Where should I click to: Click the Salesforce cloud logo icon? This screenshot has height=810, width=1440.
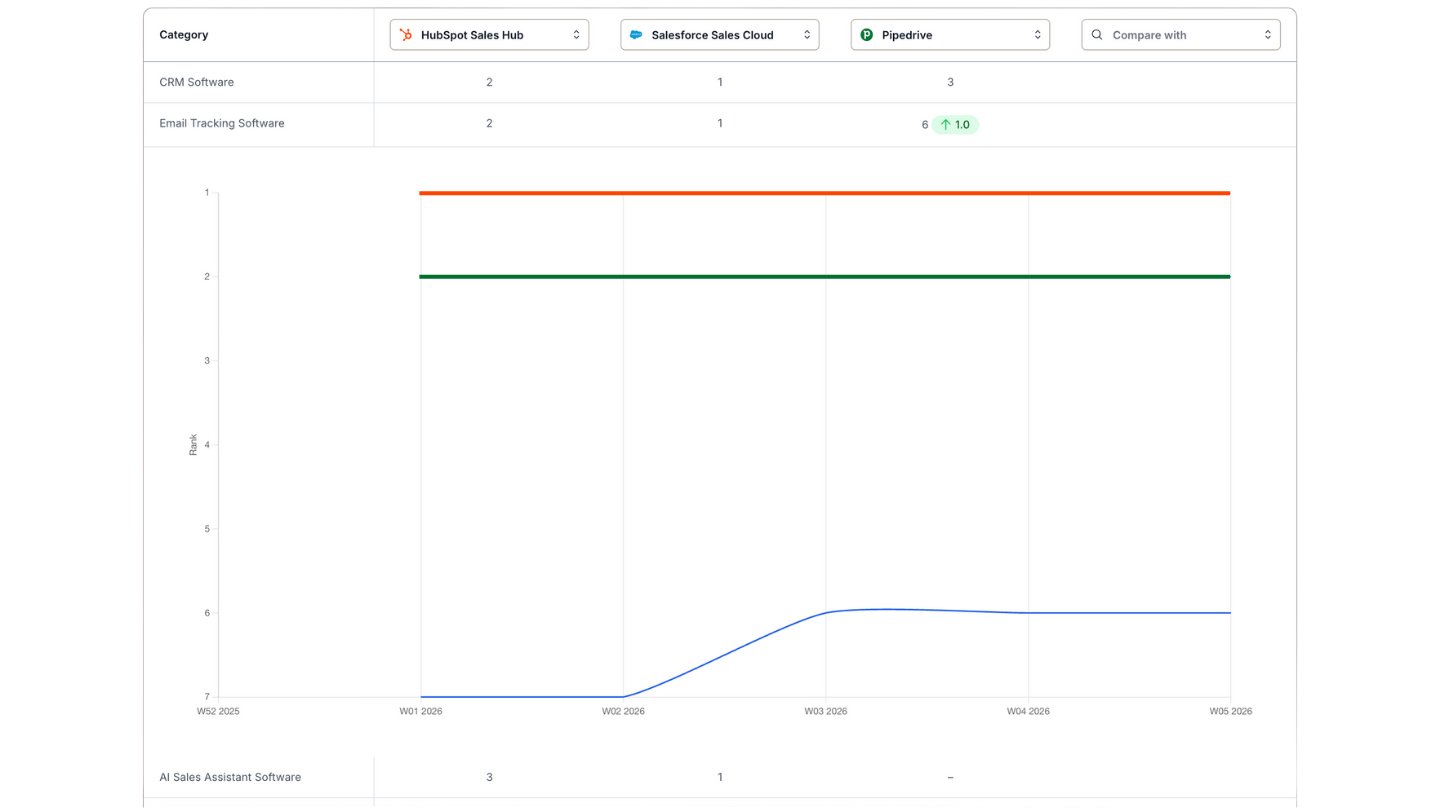pyautogui.click(x=636, y=35)
